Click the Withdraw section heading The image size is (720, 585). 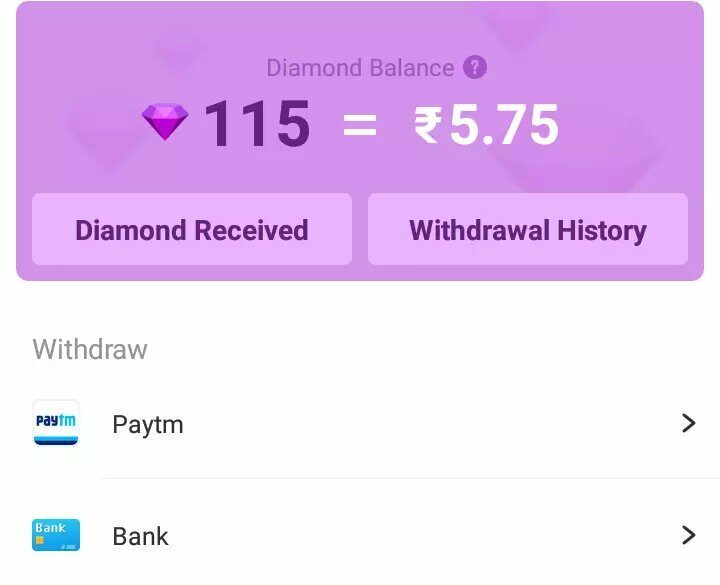pyautogui.click(x=90, y=349)
